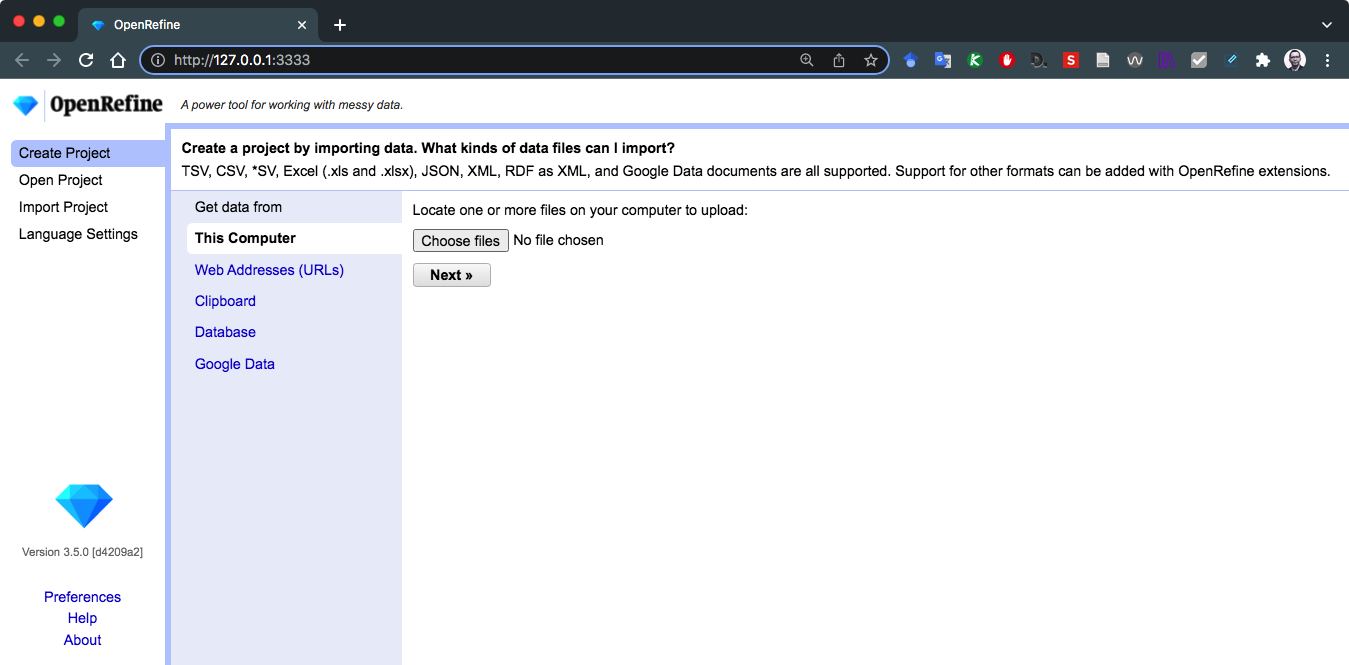Click the blue shape extension icon after the star
Screen dimensions: 1349x665
coord(910,60)
